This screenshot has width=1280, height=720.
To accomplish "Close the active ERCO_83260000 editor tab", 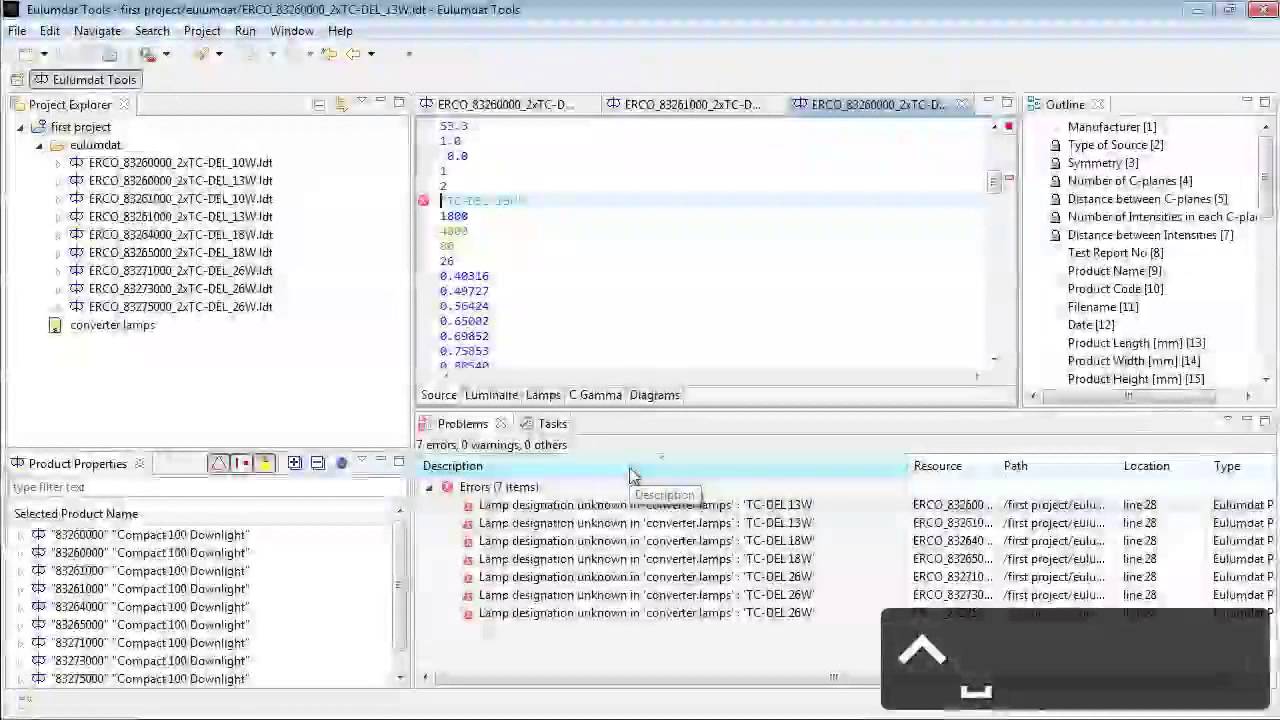I will tap(962, 104).
